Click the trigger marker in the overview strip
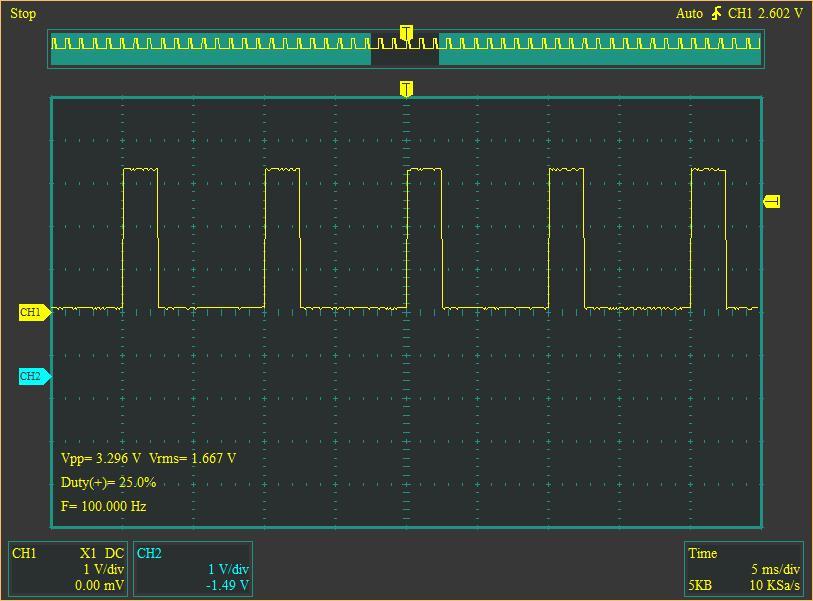 [406, 33]
